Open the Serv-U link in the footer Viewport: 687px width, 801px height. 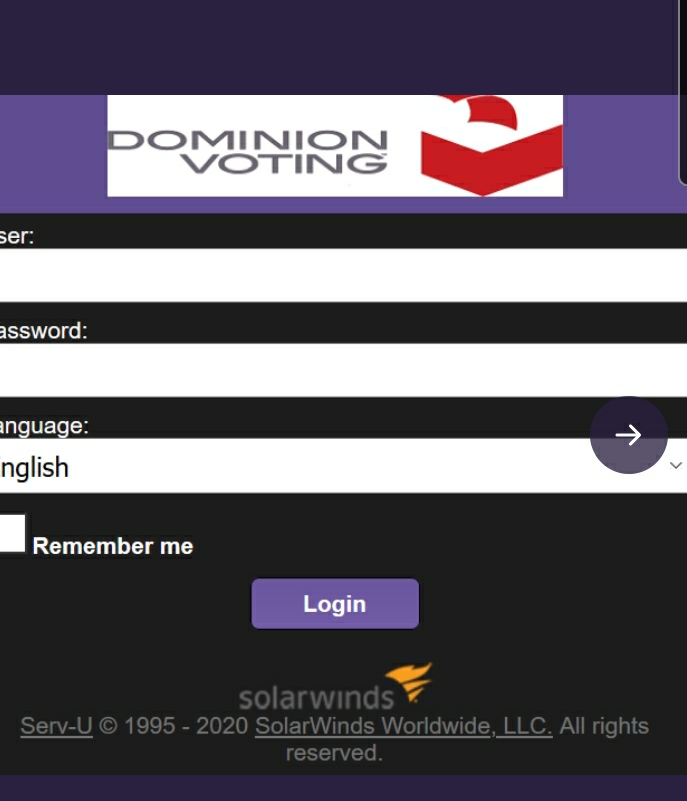[56, 726]
